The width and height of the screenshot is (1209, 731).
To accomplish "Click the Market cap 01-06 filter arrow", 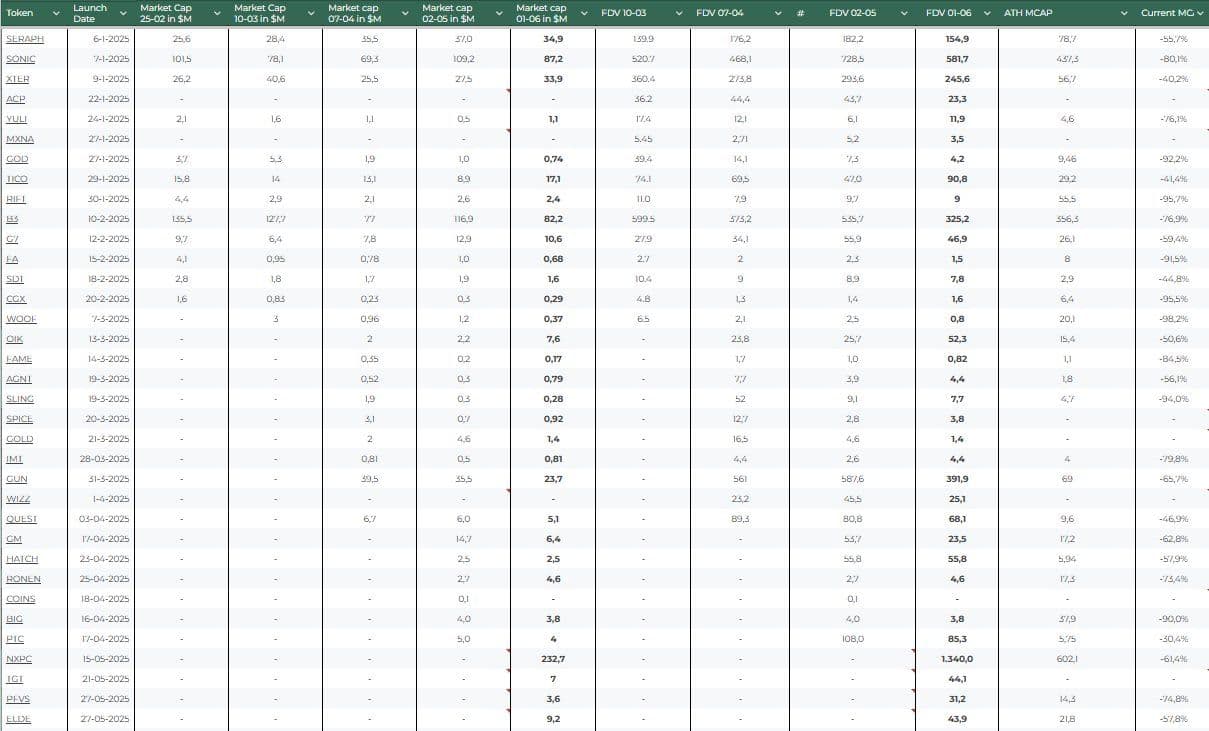I will click(x=584, y=13).
